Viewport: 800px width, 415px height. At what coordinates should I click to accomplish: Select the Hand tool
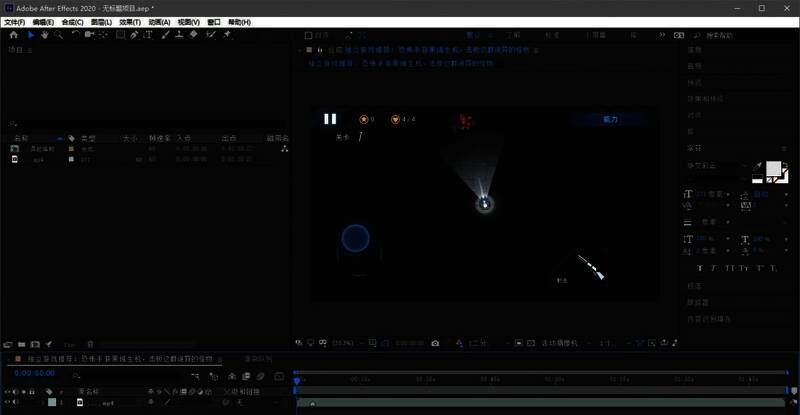pos(45,34)
